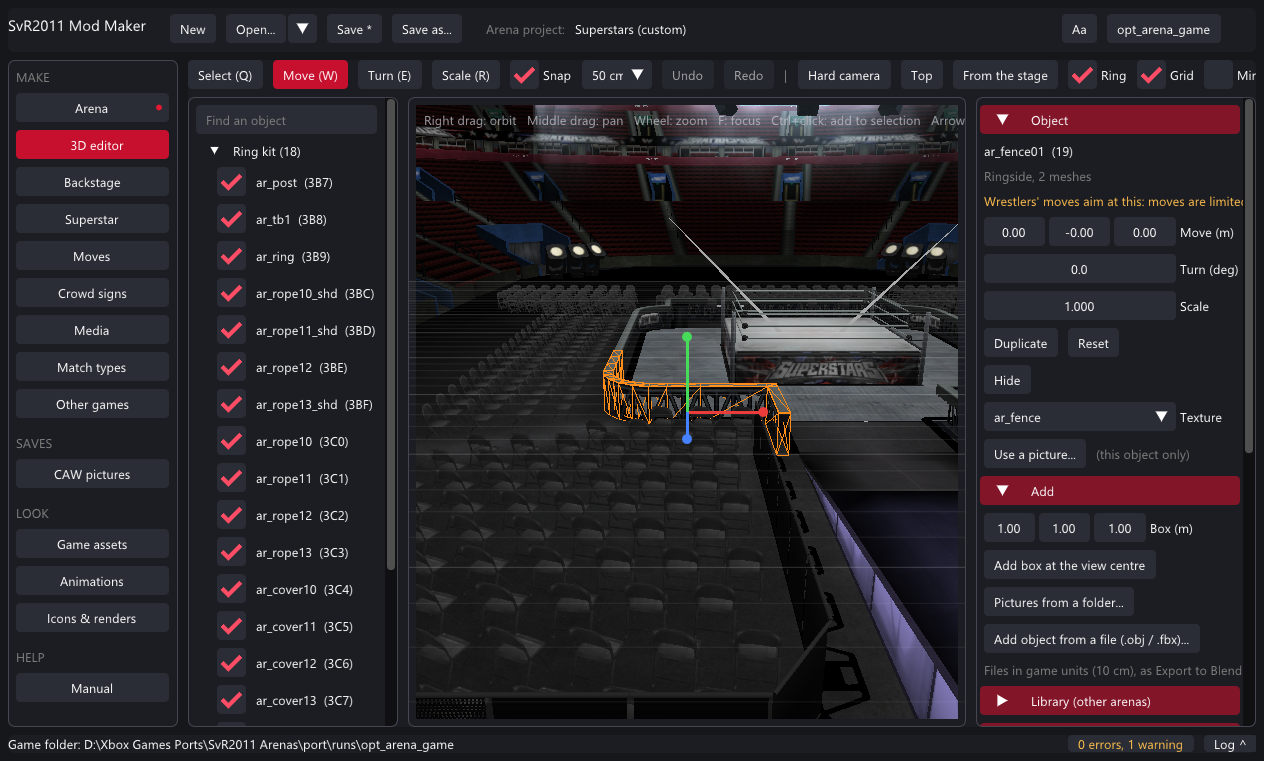Viewport: 1264px width, 761px height.
Task: Click the Scale 1.000 value field
Action: 1079,306
